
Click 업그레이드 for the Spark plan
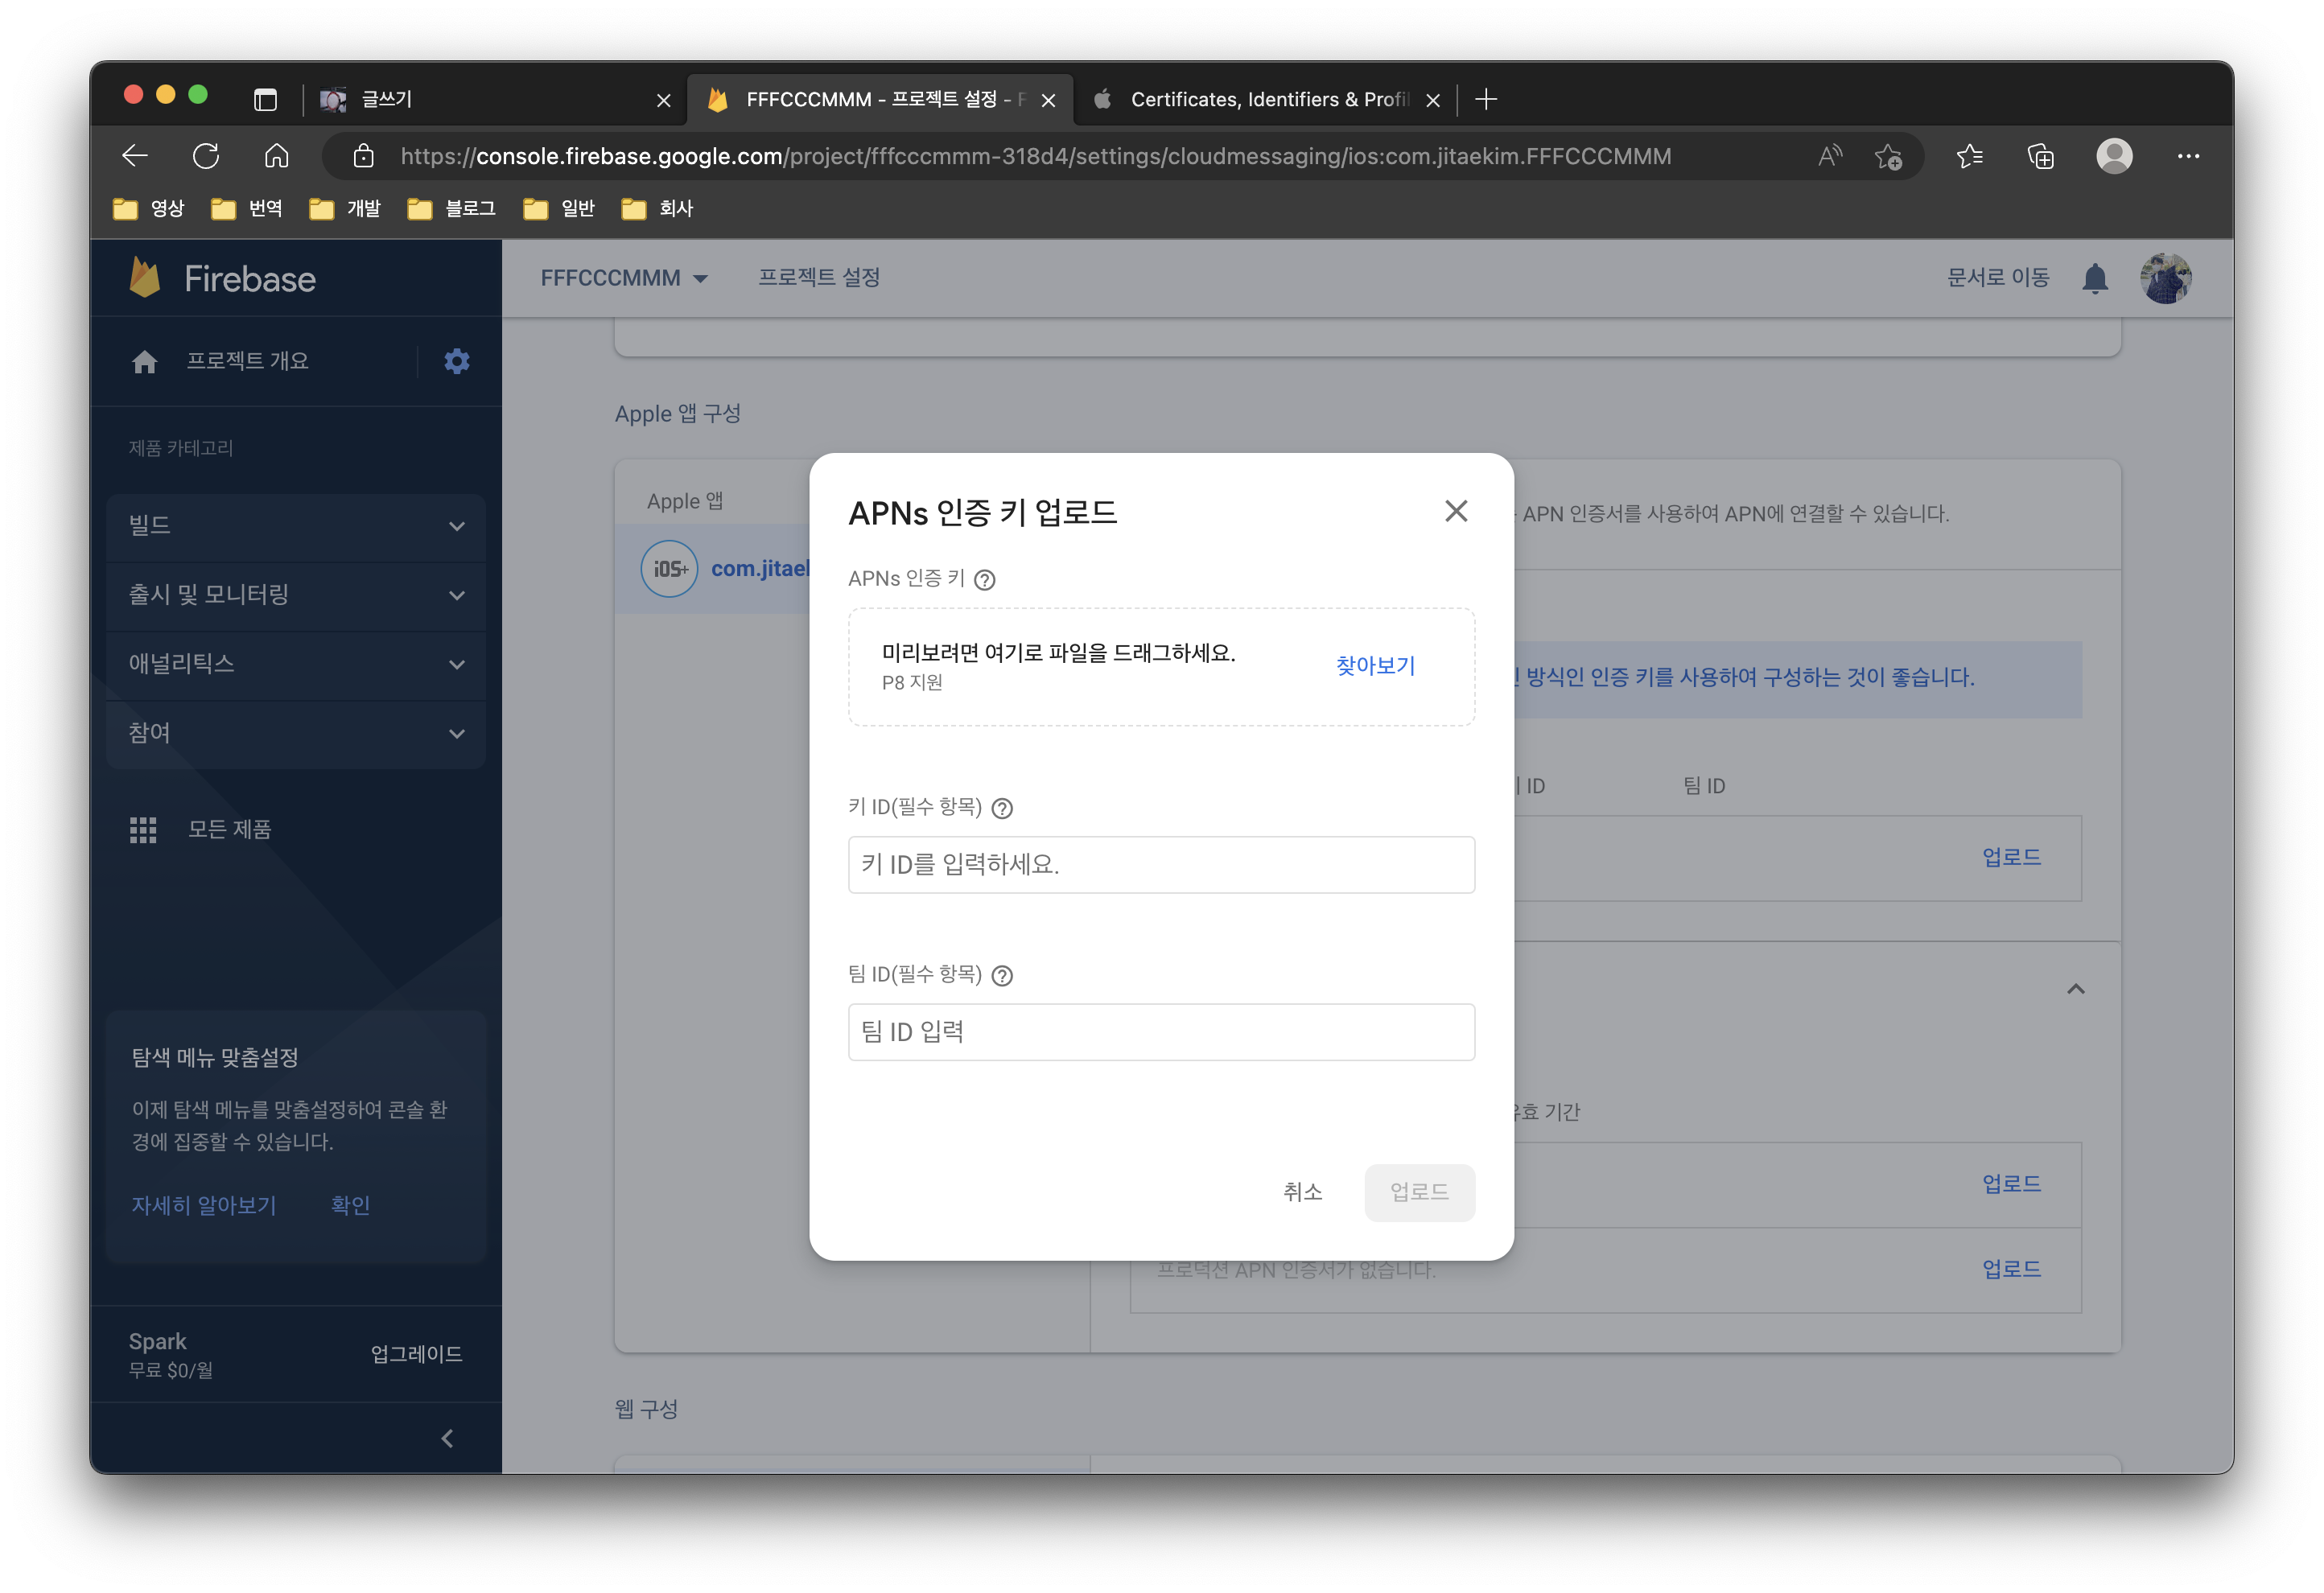[x=416, y=1353]
